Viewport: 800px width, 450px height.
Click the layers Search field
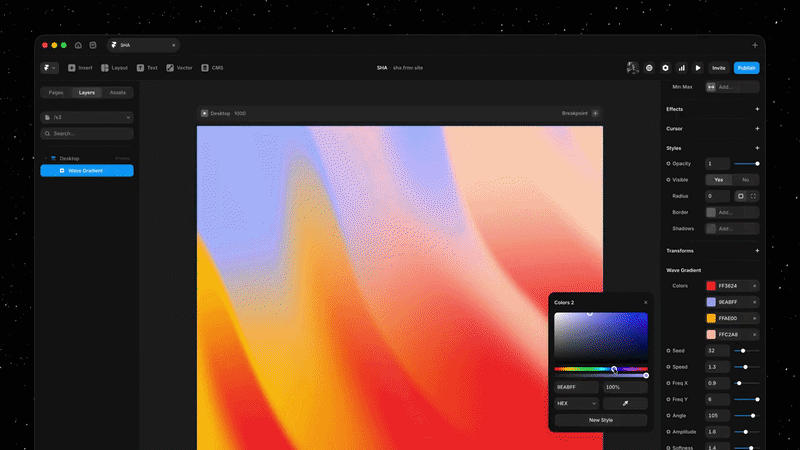pos(88,133)
